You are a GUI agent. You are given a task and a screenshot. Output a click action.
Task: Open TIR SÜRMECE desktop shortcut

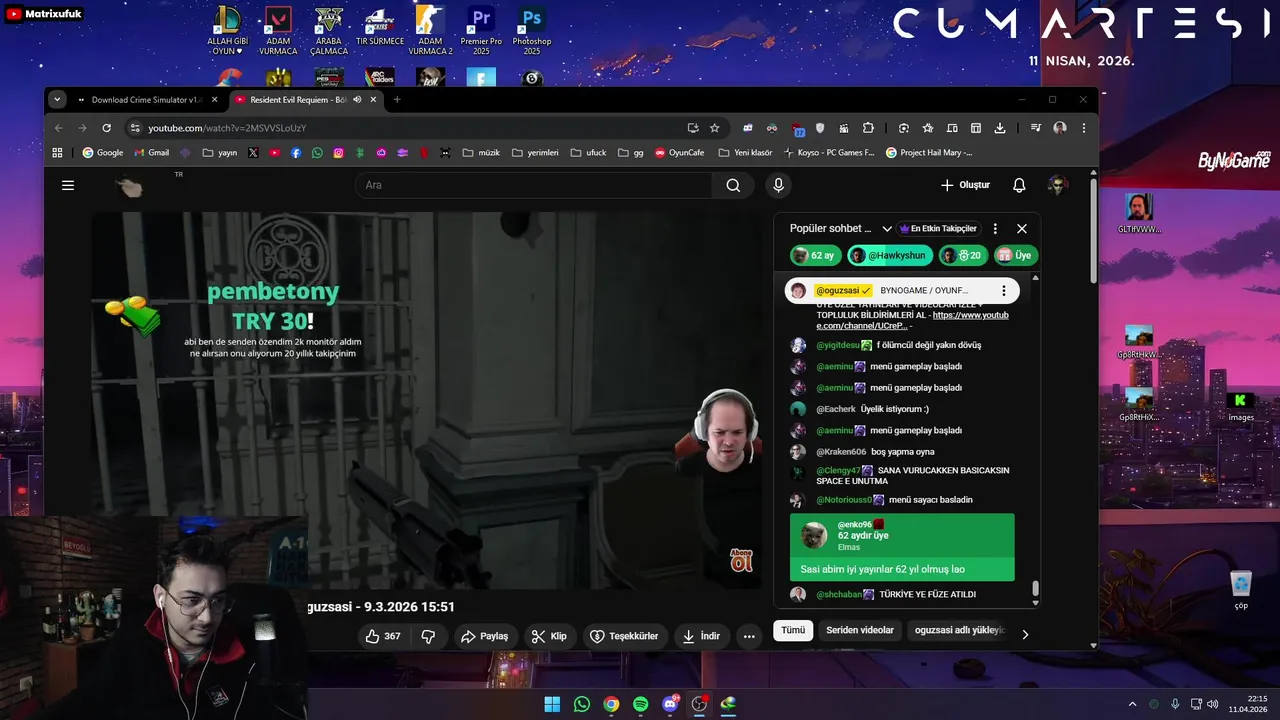click(x=380, y=27)
